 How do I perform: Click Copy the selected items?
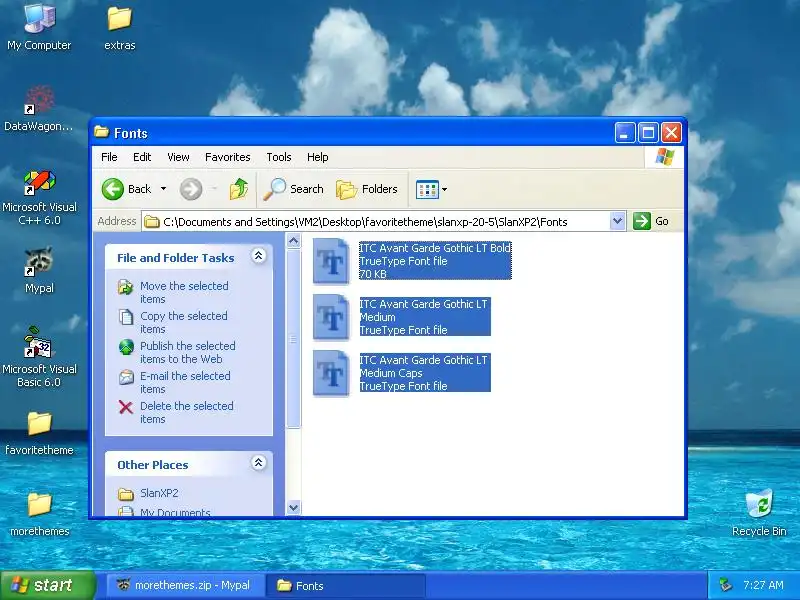click(x=184, y=322)
